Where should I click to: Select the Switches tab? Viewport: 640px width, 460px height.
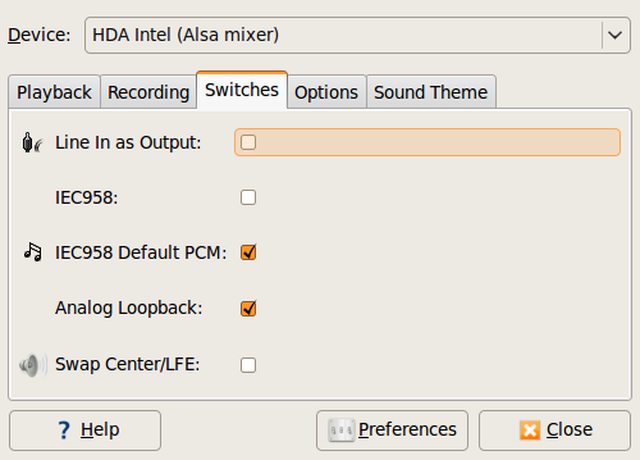pos(242,90)
